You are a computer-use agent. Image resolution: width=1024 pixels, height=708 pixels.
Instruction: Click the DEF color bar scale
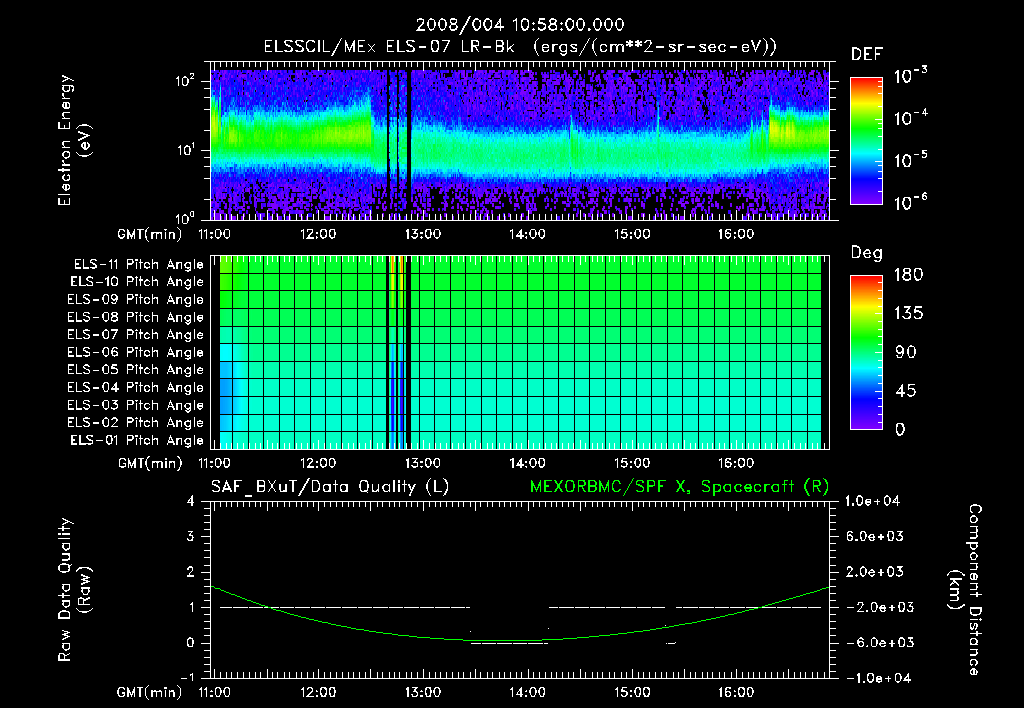tap(866, 140)
